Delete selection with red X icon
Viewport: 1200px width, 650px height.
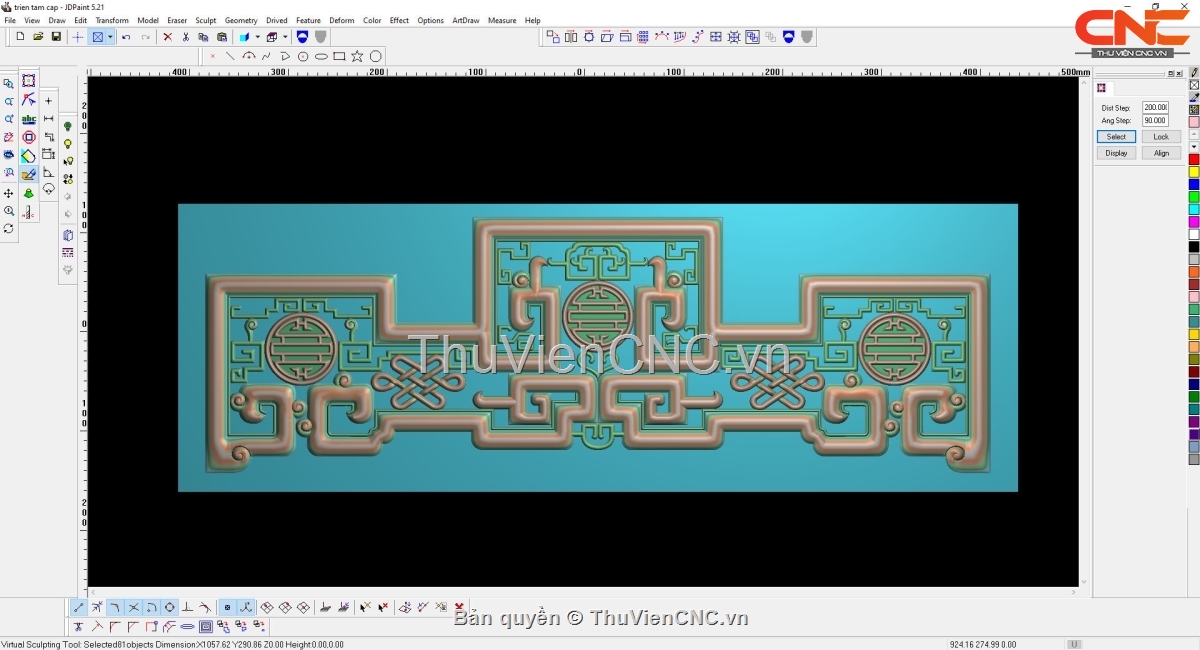(167, 37)
